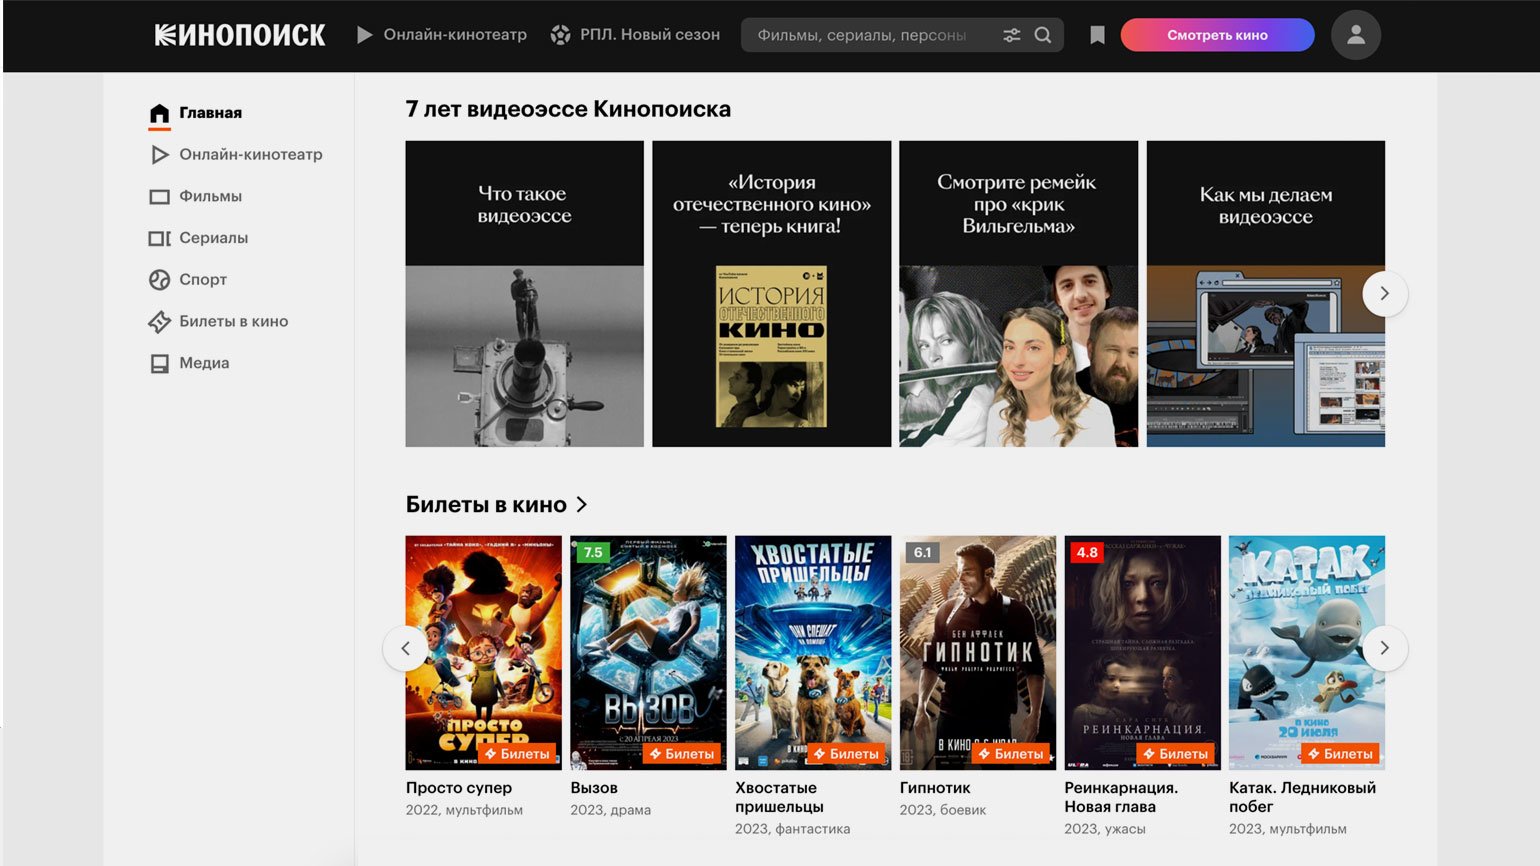This screenshot has width=1540, height=866.
Task: Go to Фильмы in sidebar
Action: point(210,197)
